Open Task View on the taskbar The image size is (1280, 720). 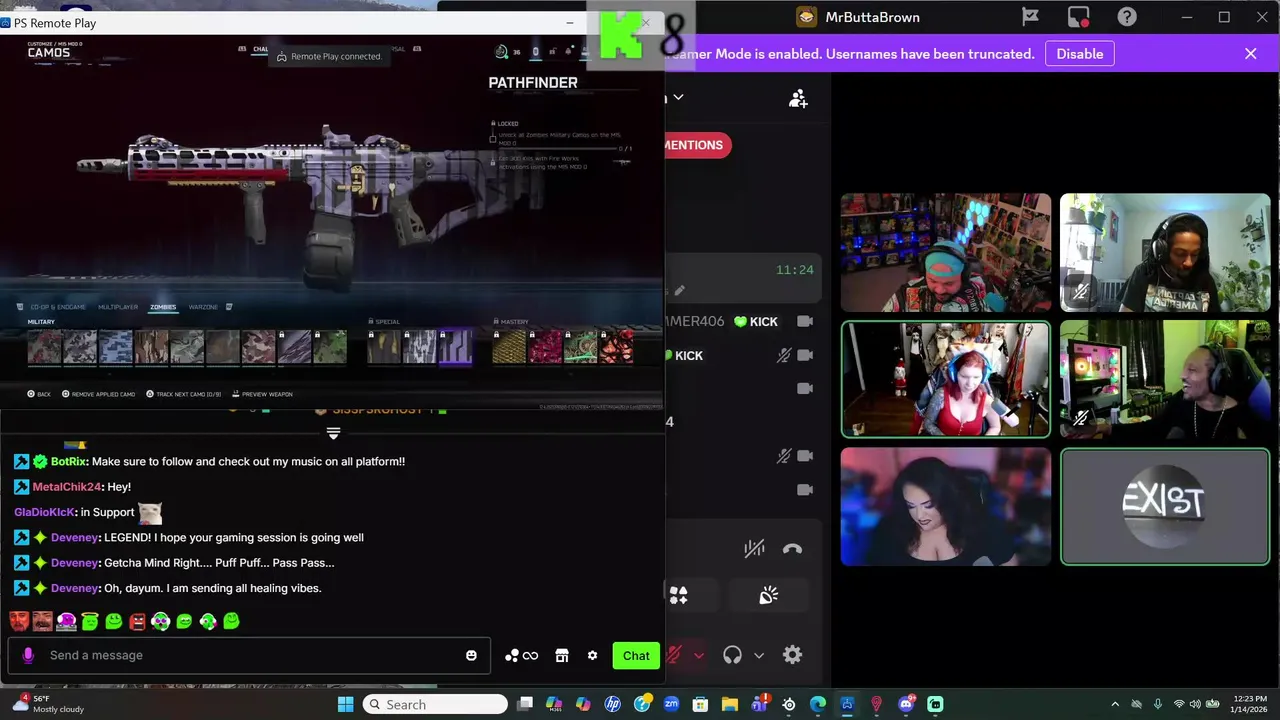tap(525, 704)
